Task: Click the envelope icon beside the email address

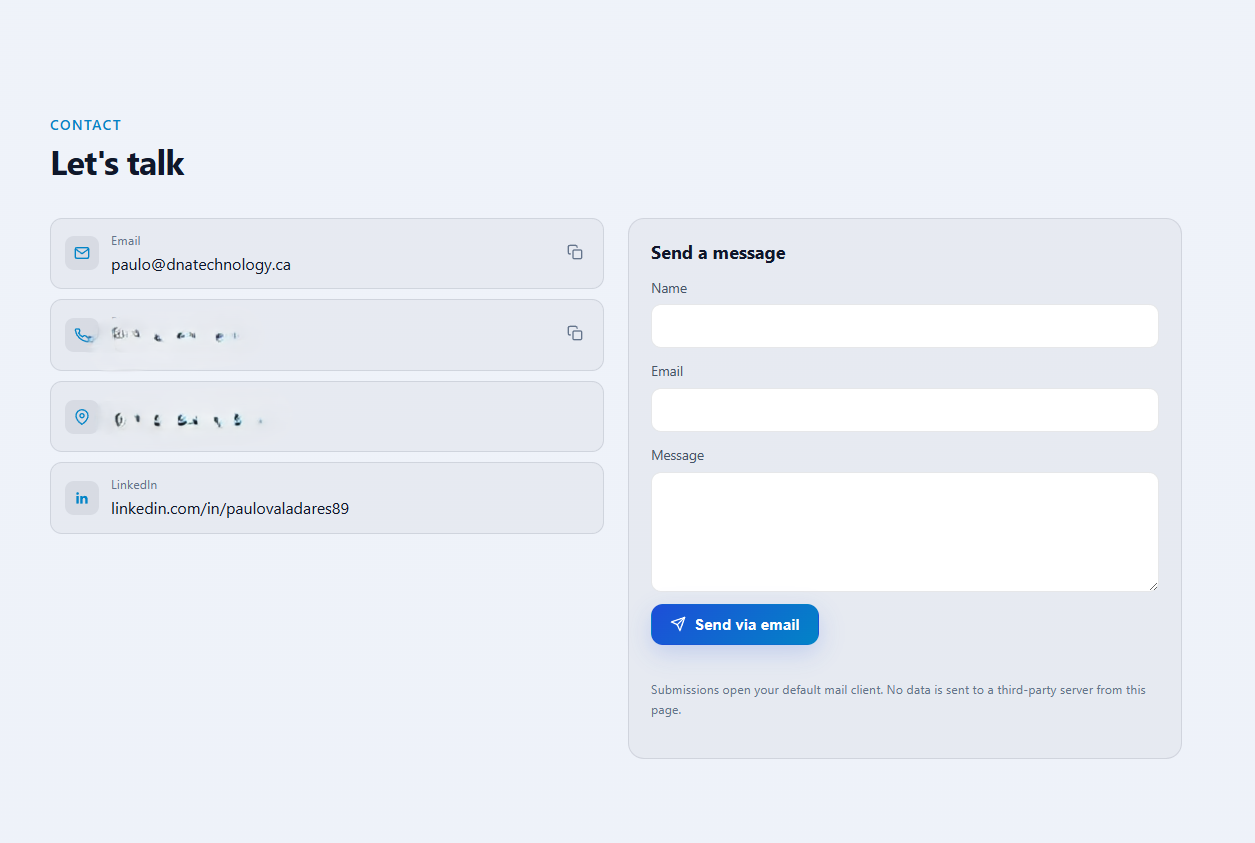Action: pyautogui.click(x=82, y=253)
